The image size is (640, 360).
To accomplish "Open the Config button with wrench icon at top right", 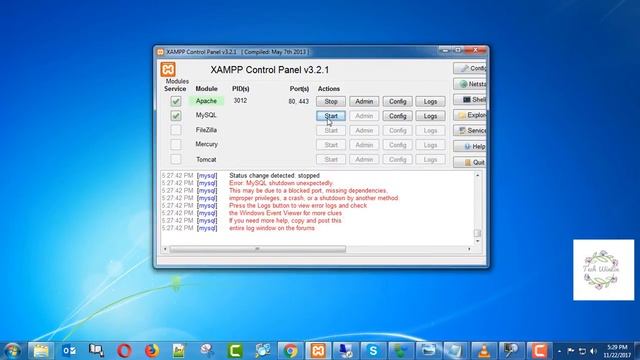I will pyautogui.click(x=470, y=68).
